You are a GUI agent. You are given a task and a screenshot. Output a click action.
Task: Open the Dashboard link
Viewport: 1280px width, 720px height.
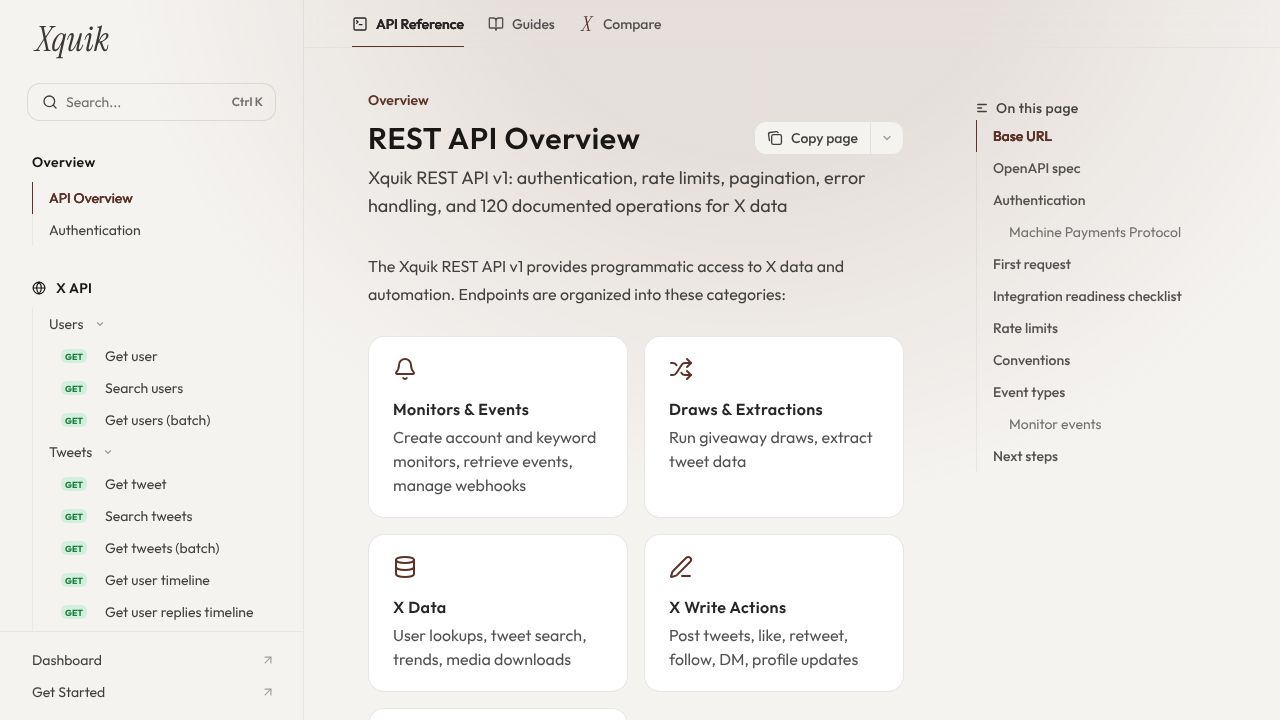tap(67, 660)
